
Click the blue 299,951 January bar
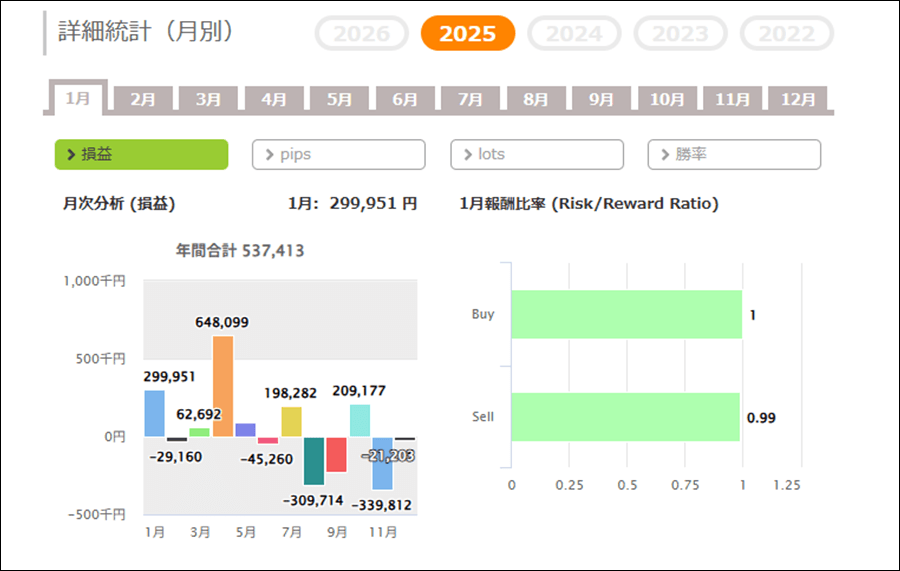point(154,413)
